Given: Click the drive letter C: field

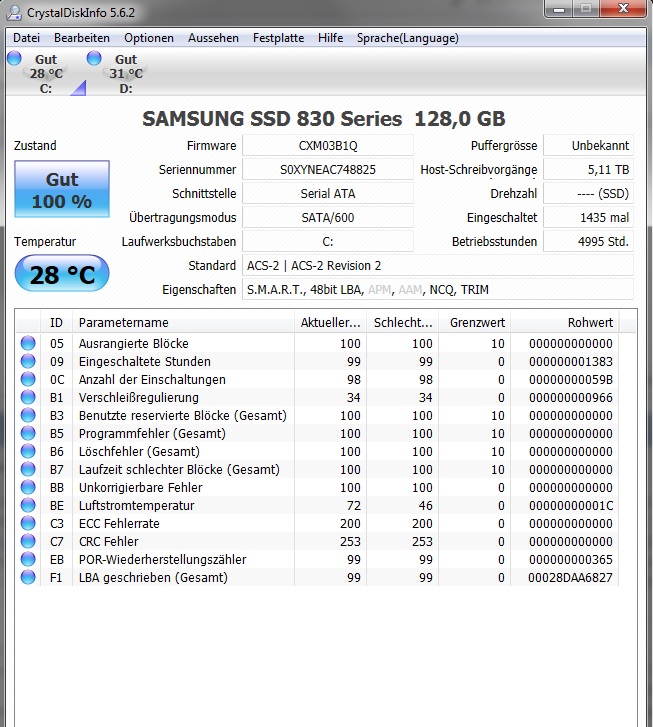Looking at the screenshot, I should [328, 242].
